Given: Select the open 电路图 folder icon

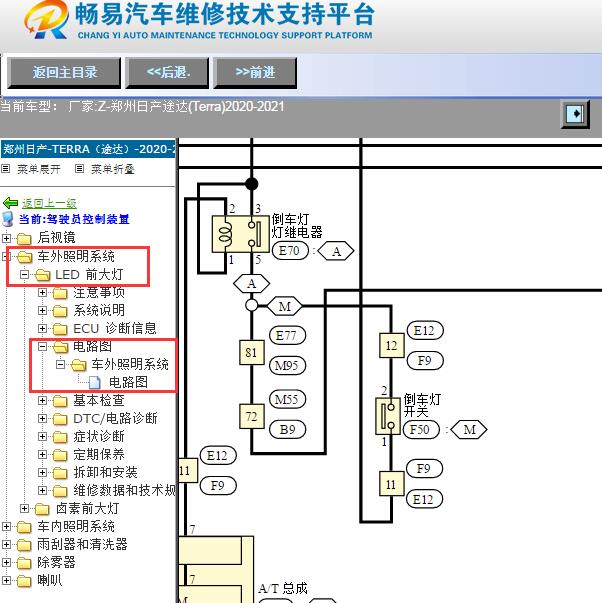Looking at the screenshot, I should pos(60,347).
